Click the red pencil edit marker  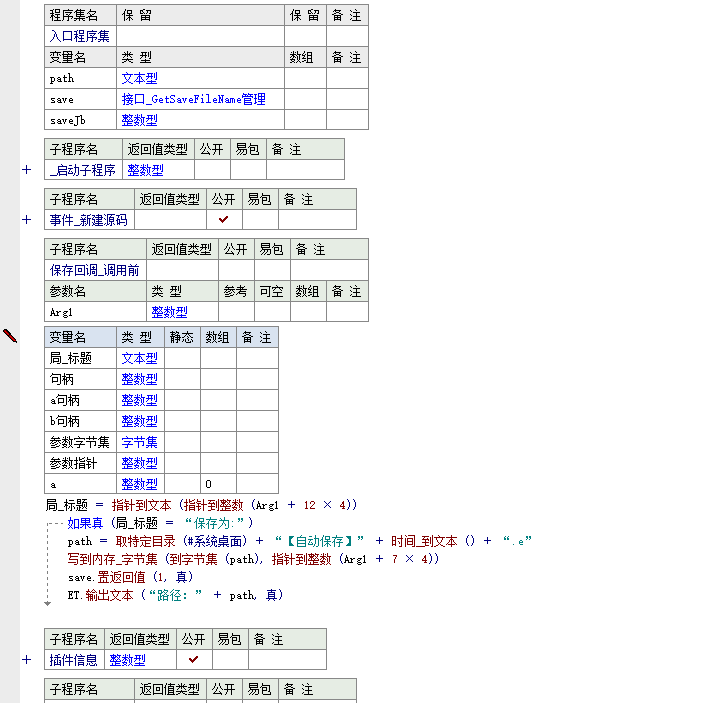click(x=10, y=335)
